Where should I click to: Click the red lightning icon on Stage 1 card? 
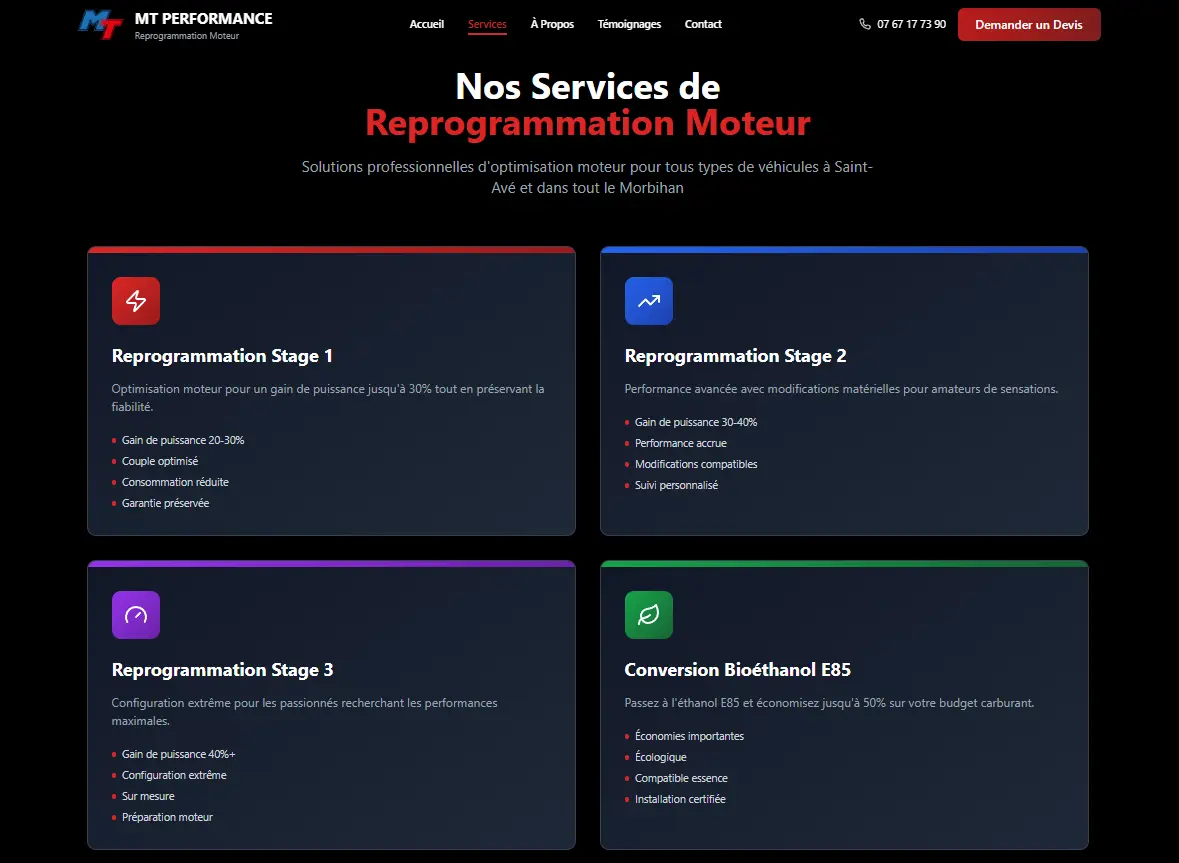click(x=135, y=300)
